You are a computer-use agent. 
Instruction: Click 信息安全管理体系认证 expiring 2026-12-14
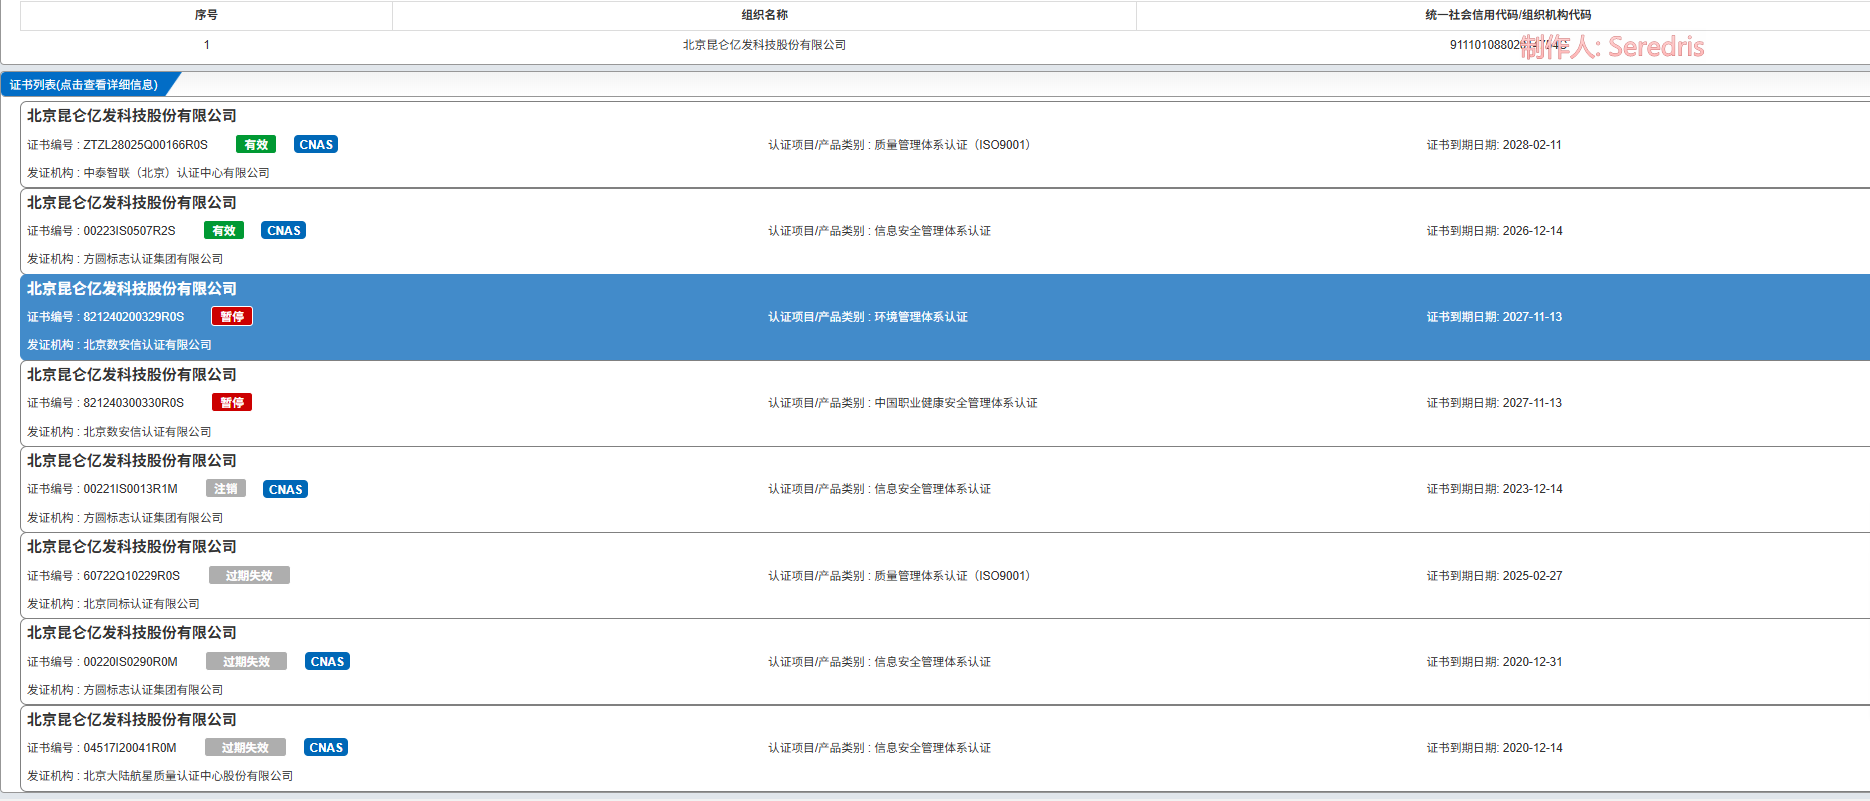pyautogui.click(x=933, y=231)
